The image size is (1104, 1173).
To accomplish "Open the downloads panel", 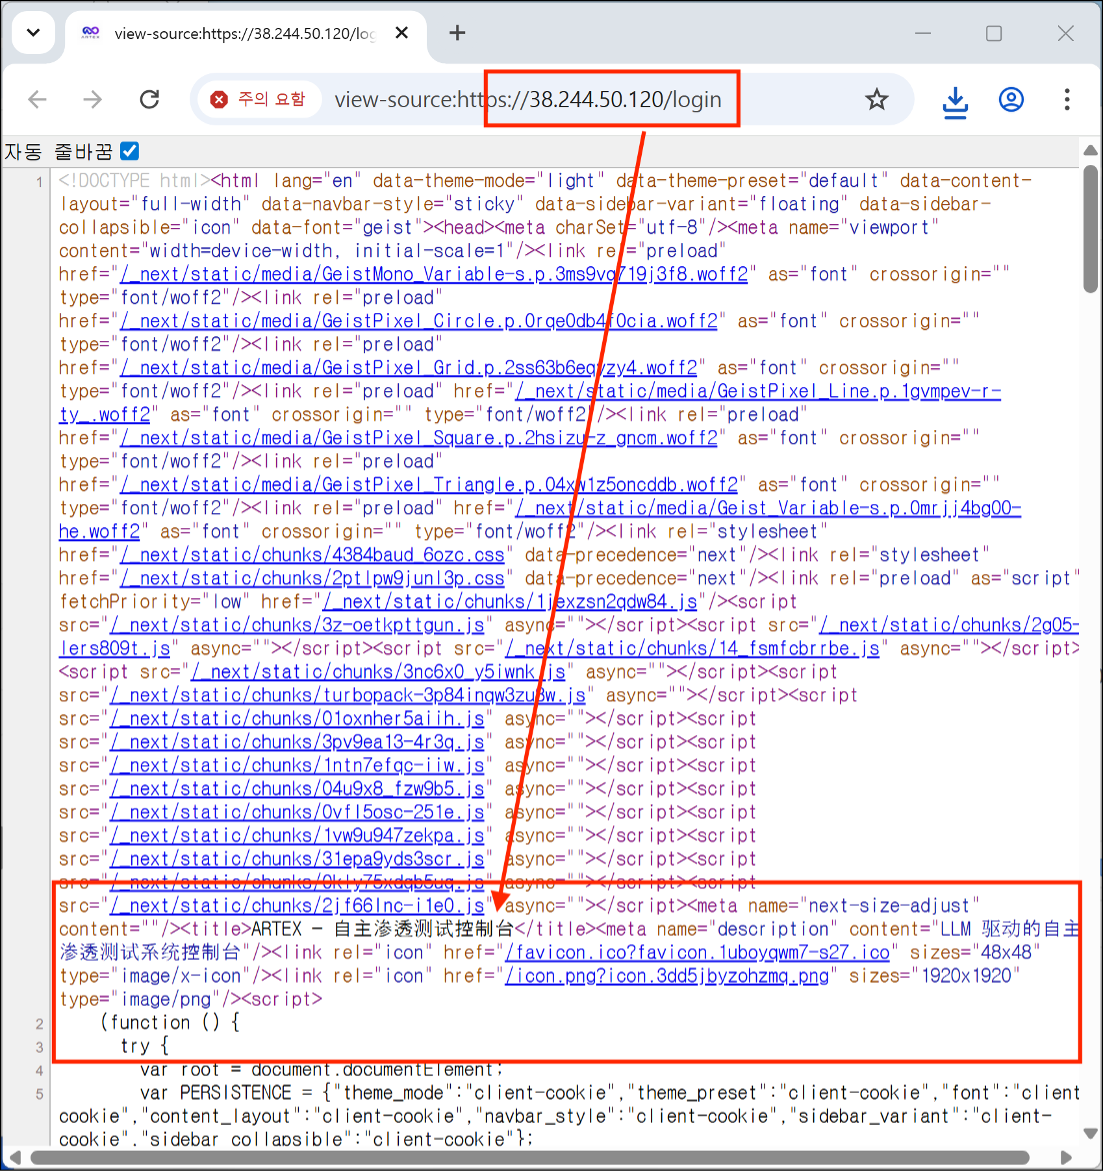I will pos(955,101).
